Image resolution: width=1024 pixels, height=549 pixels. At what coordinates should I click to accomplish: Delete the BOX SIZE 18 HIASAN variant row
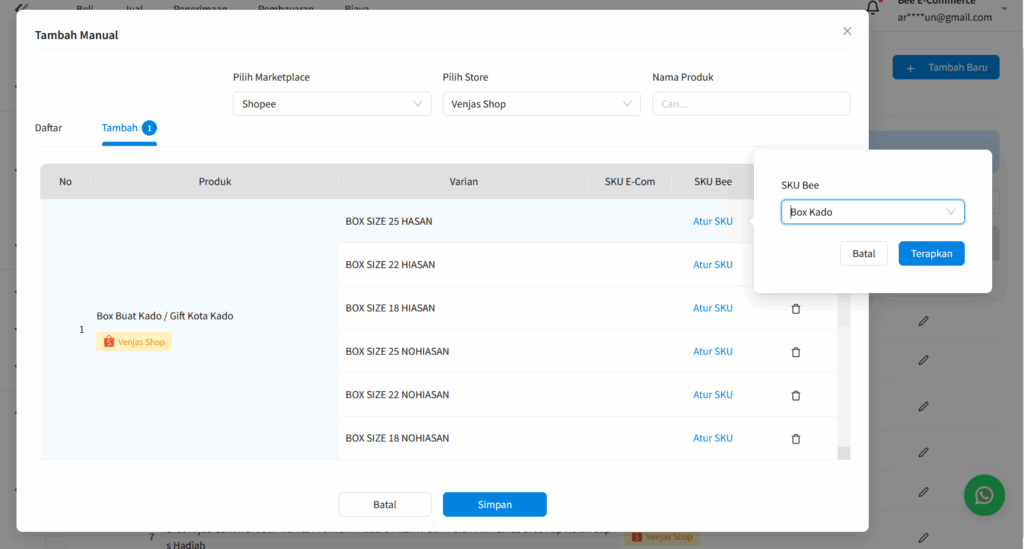pos(795,309)
